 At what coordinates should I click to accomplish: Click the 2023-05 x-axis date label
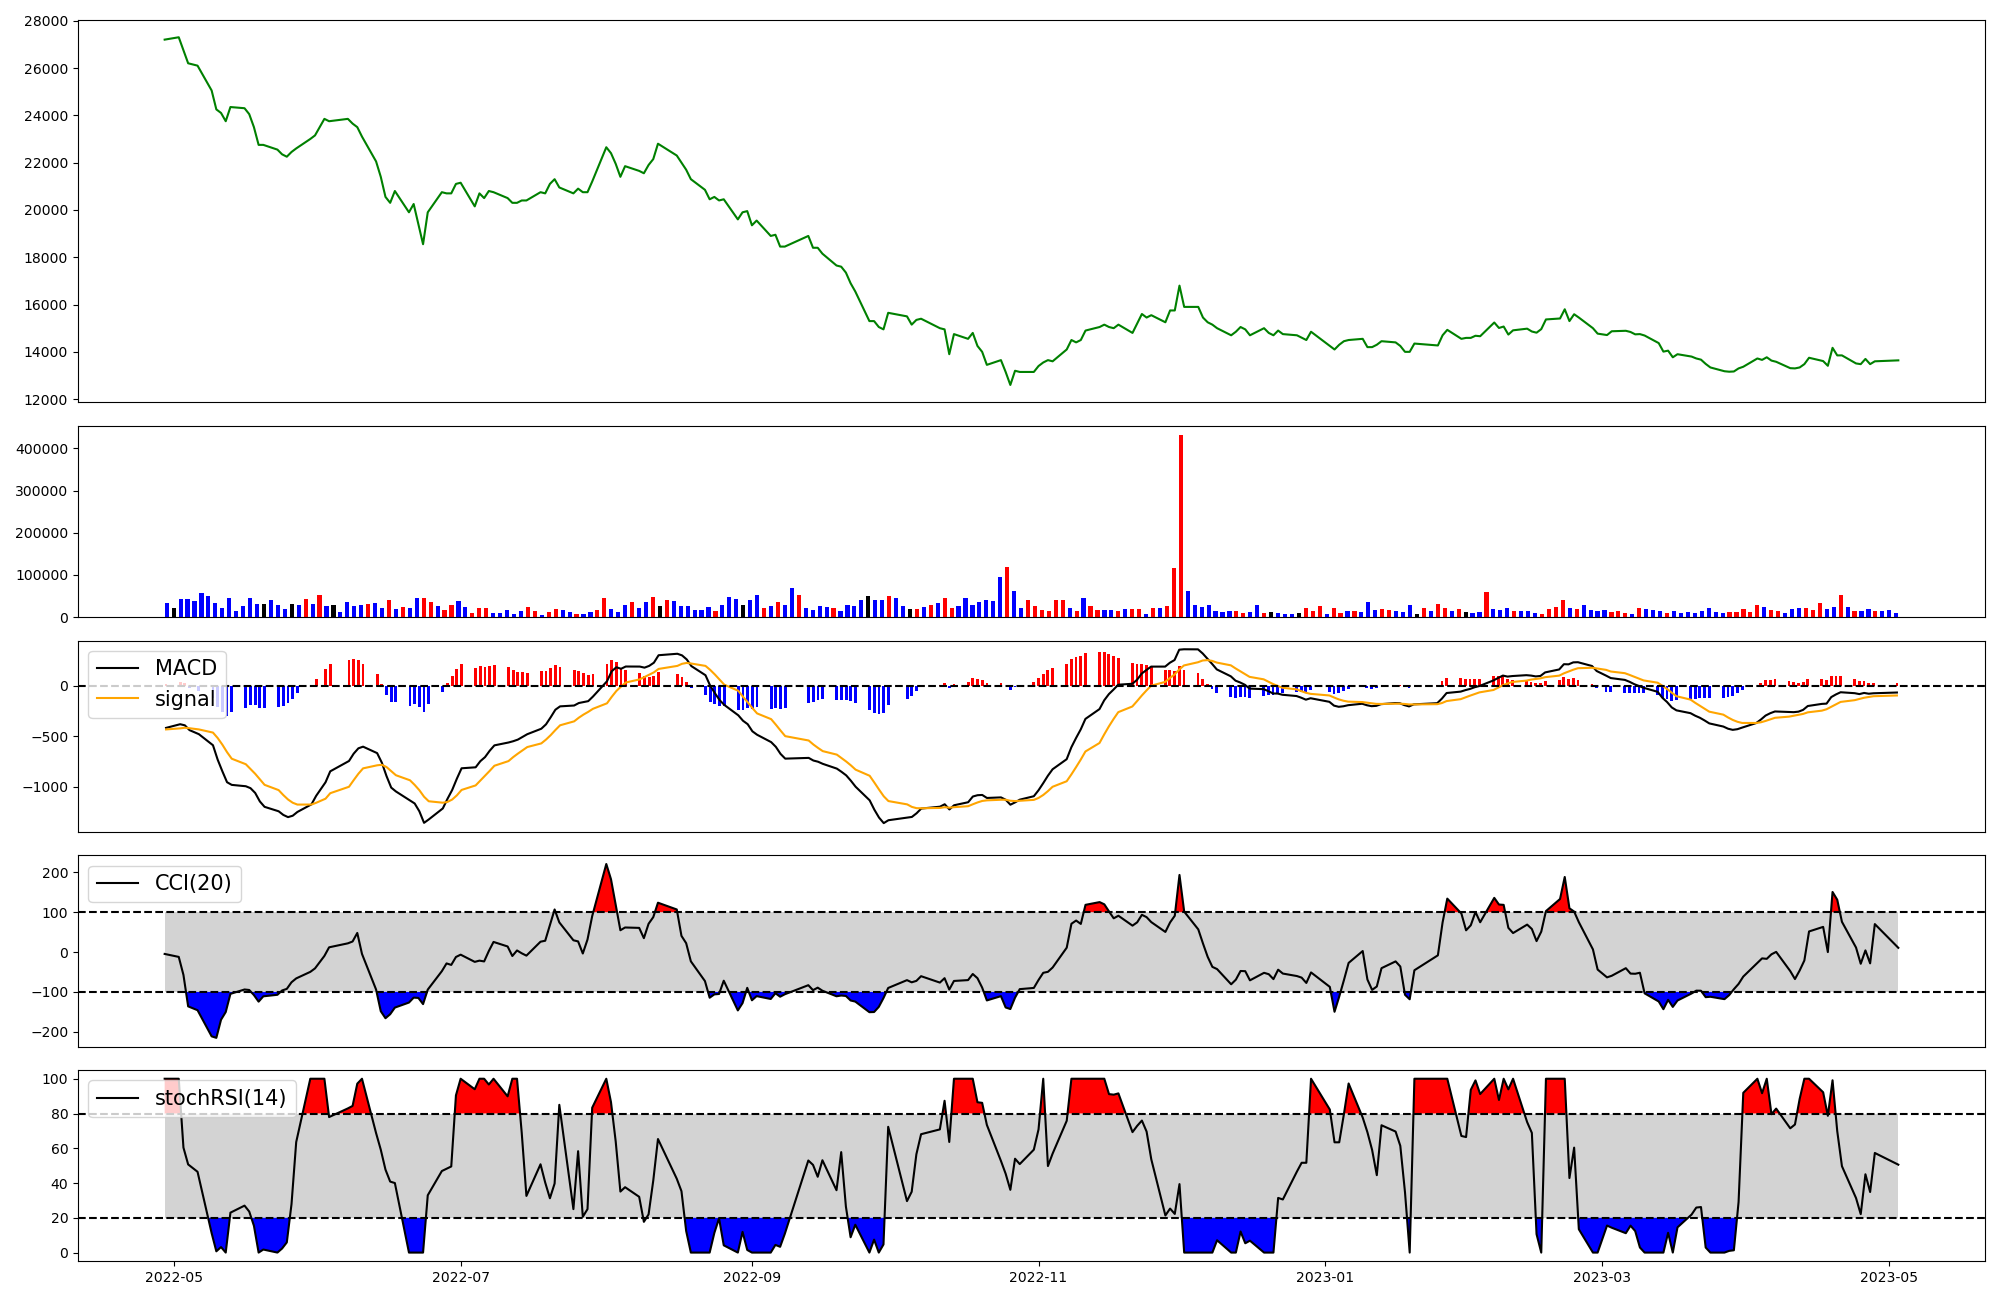pos(1890,1277)
